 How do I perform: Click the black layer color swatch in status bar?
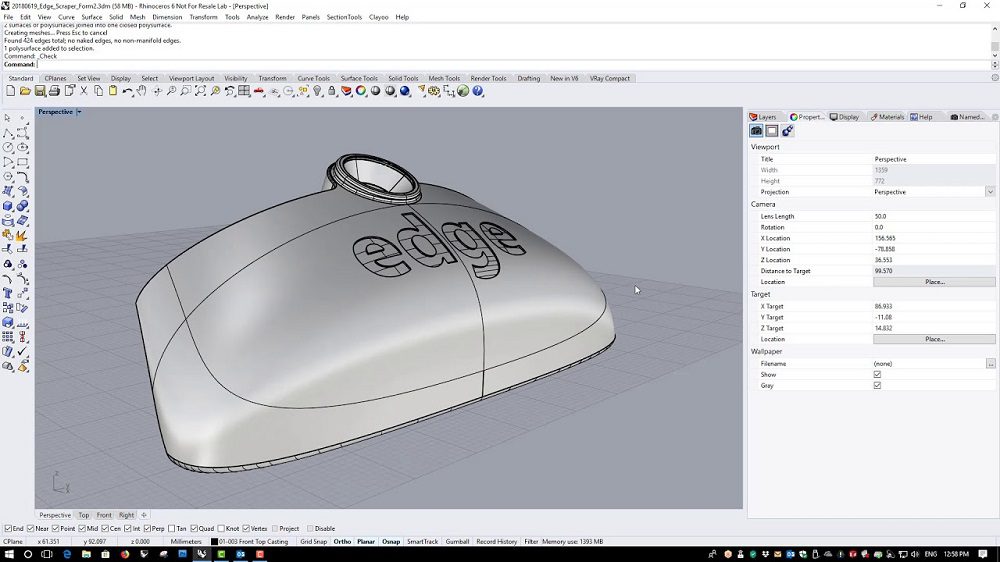[x=214, y=542]
